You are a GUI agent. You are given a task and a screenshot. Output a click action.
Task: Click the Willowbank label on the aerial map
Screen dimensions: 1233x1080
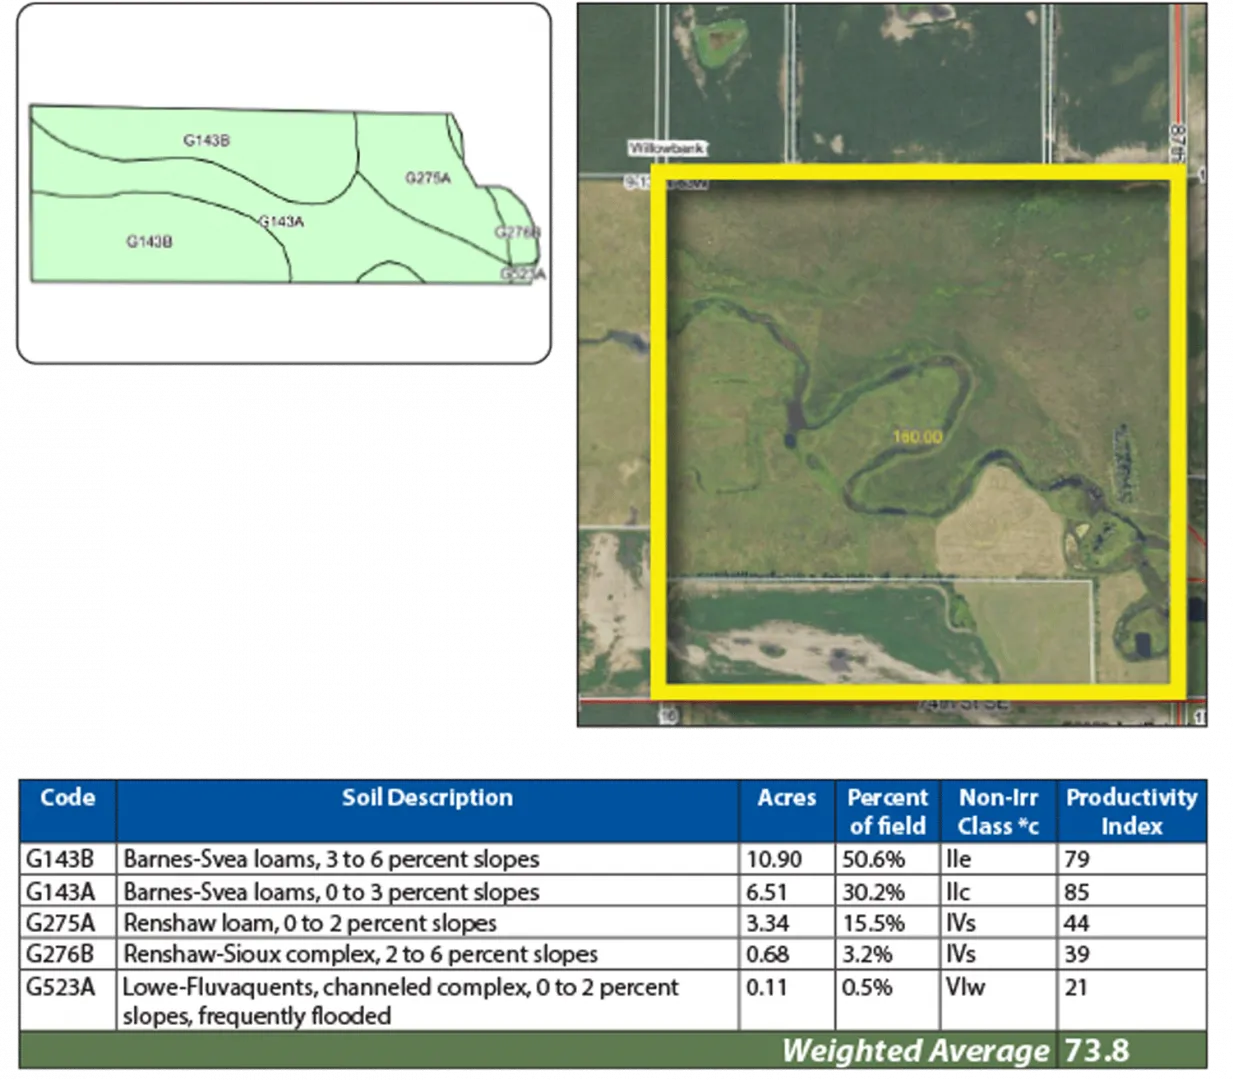click(x=667, y=149)
